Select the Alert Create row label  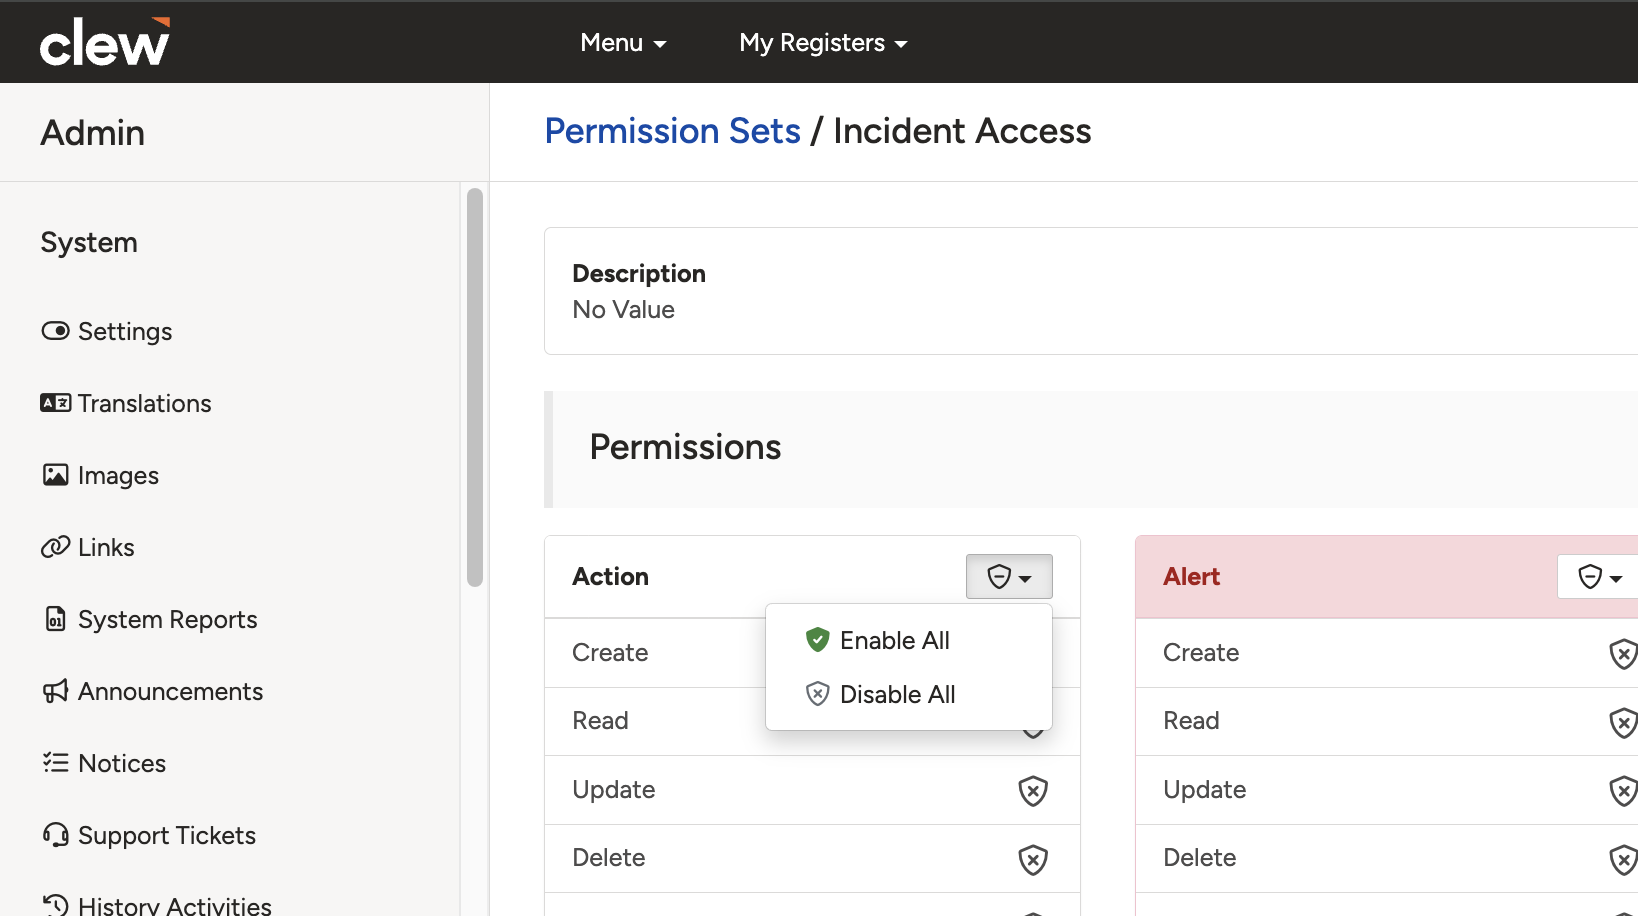click(x=1201, y=653)
